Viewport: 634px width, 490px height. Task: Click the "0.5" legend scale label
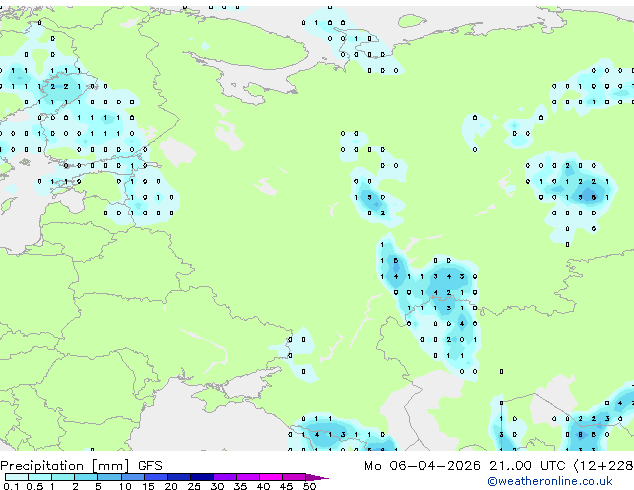coord(35,486)
